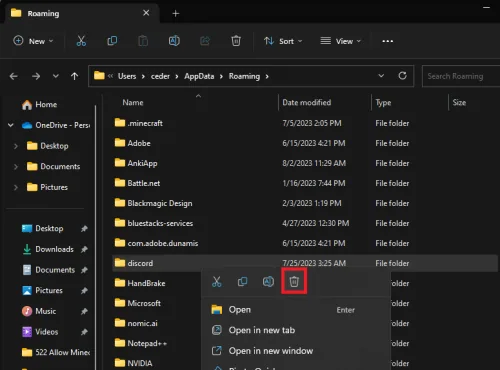Image resolution: width=500 pixels, height=370 pixels.
Task: Sort by the Type column header
Action: (383, 103)
